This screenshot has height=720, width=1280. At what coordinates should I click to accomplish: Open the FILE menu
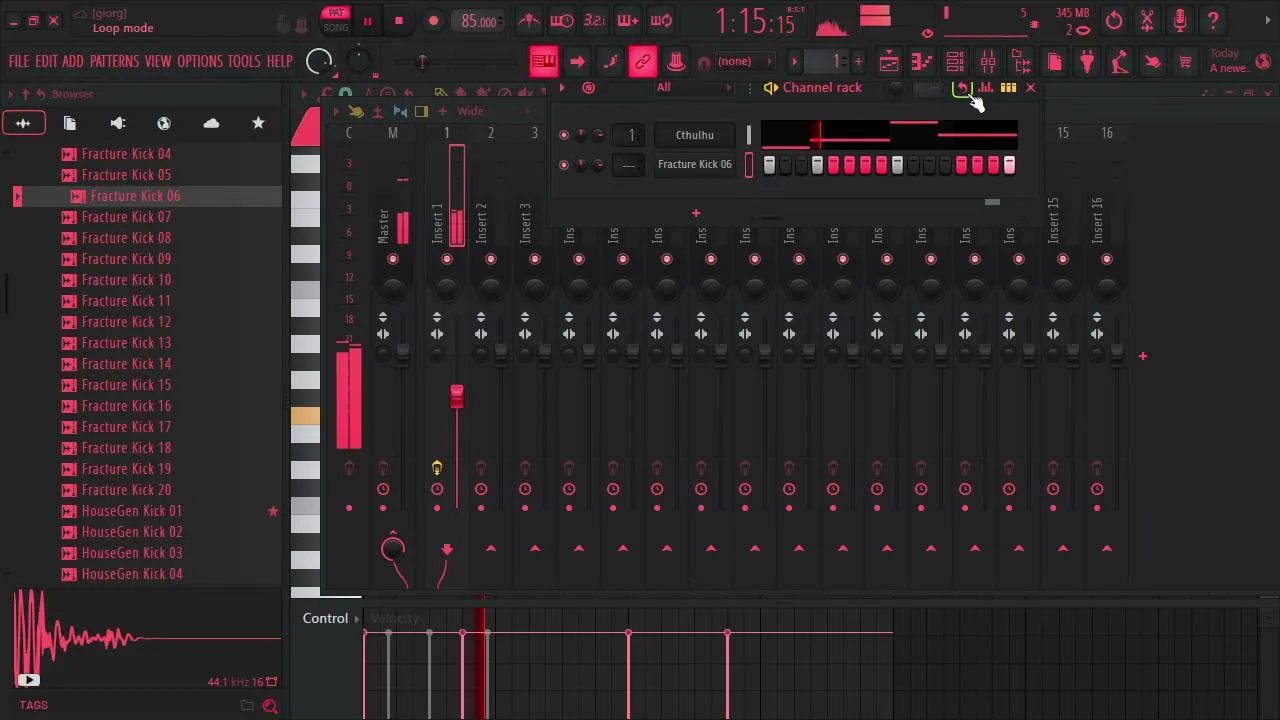point(19,61)
